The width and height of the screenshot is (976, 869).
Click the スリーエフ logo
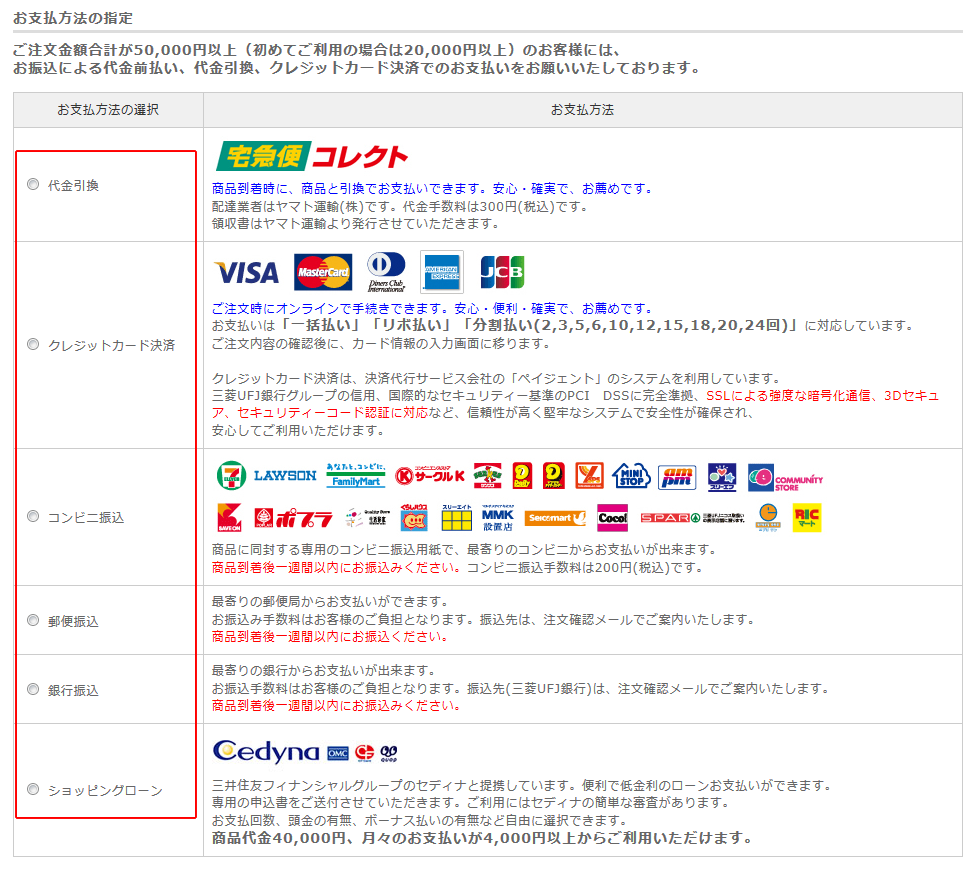coord(722,477)
